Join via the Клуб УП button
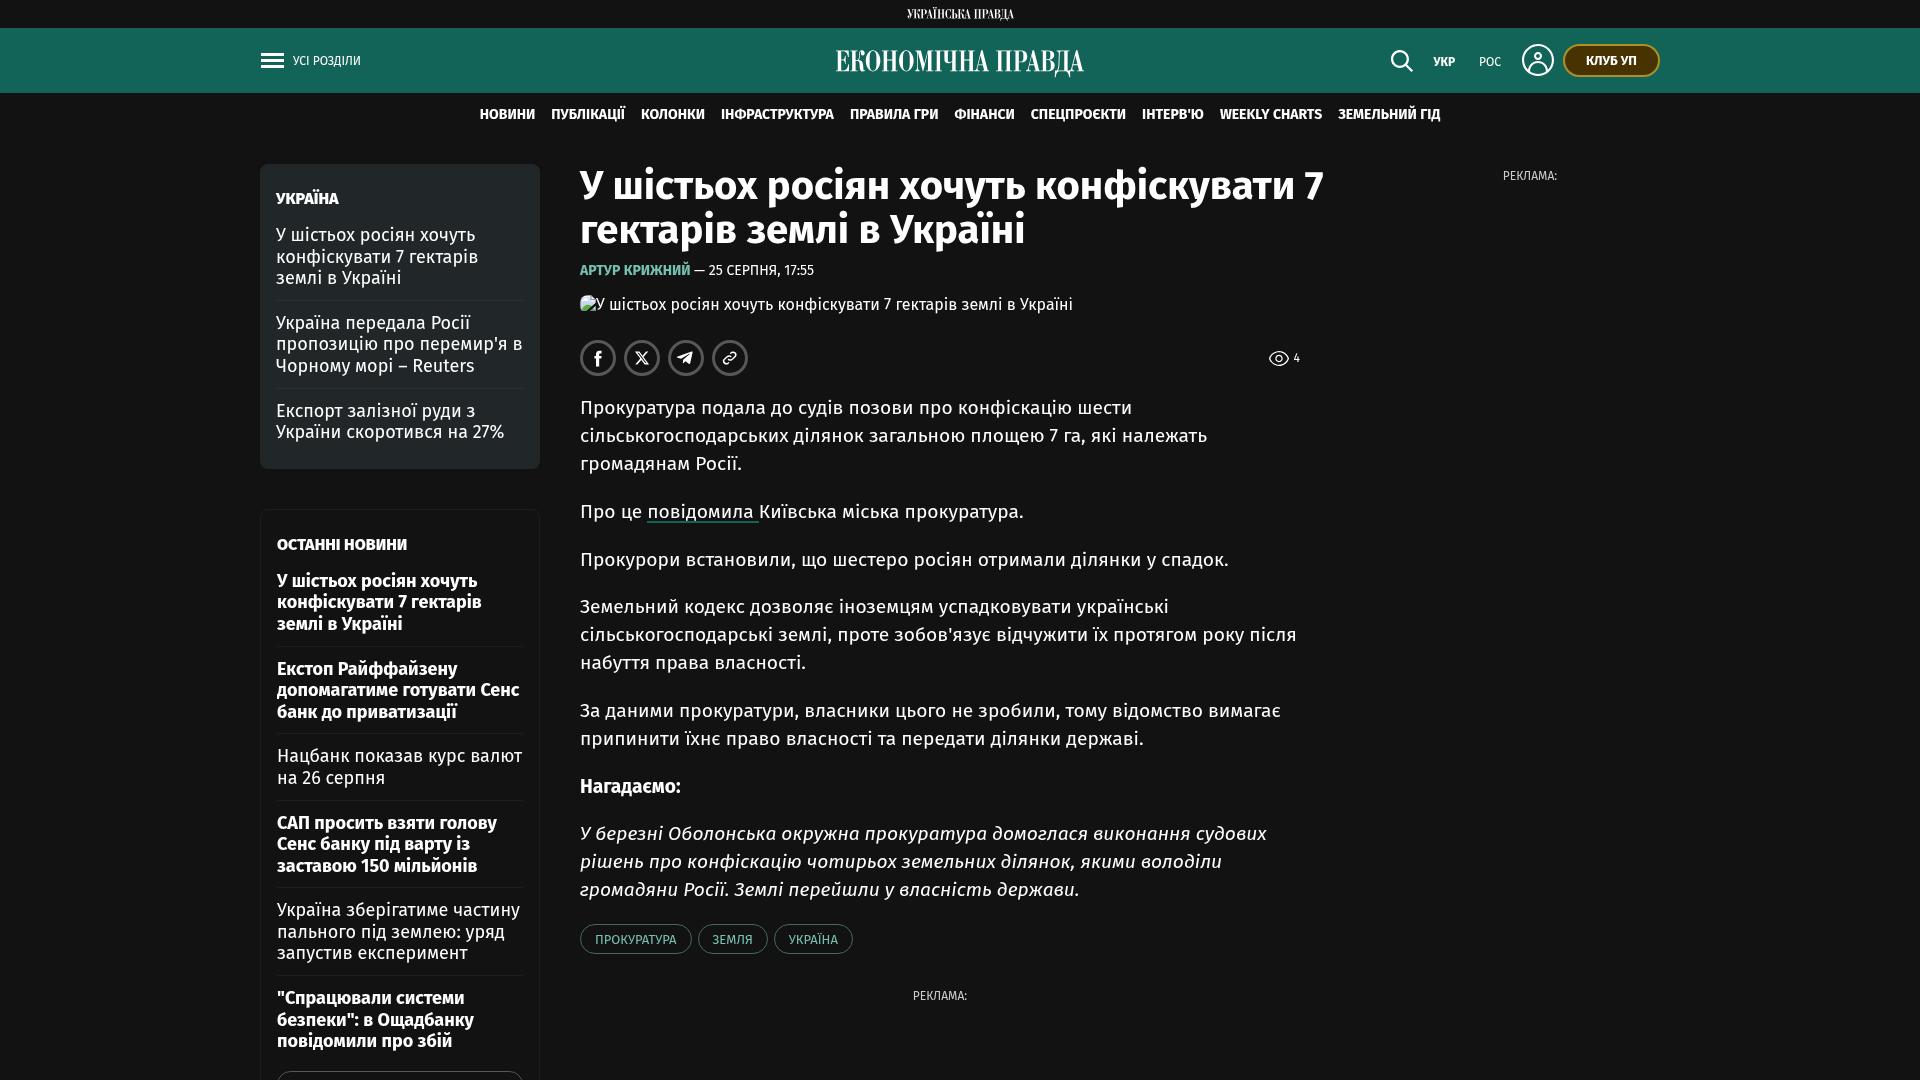1920x1080 pixels. [x=1611, y=60]
